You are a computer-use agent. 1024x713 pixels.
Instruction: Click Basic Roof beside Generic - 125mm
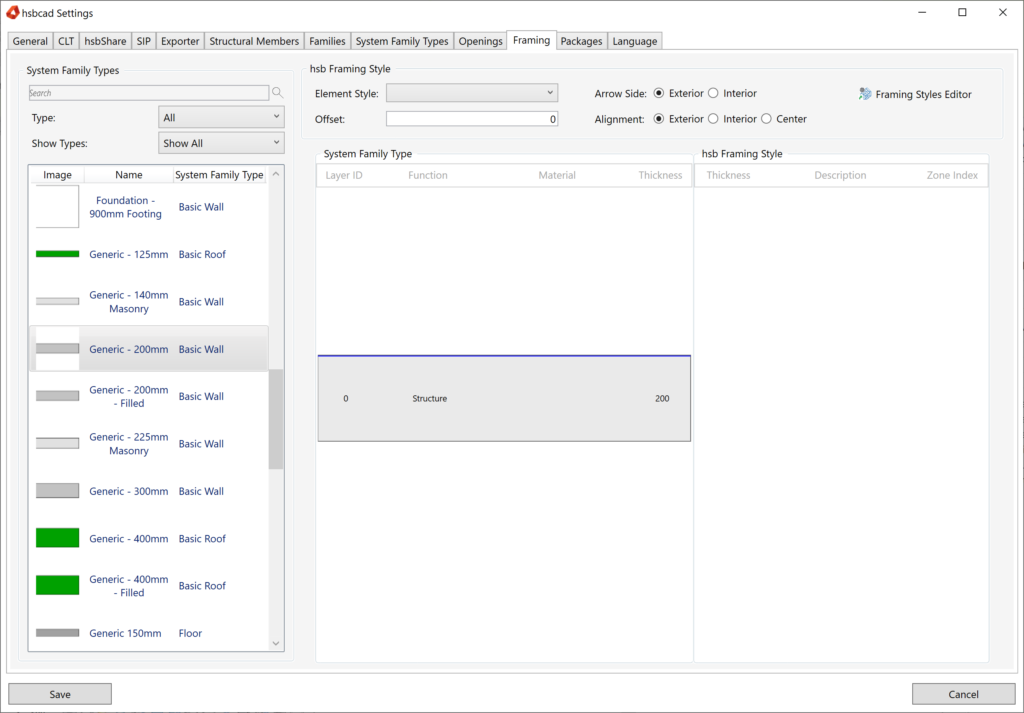[202, 254]
